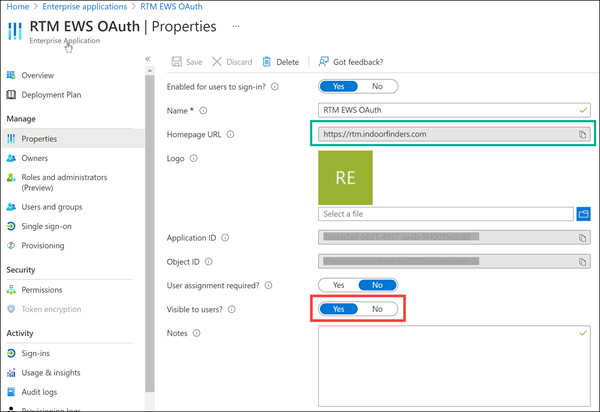Click the Owners people icon

click(x=11, y=158)
